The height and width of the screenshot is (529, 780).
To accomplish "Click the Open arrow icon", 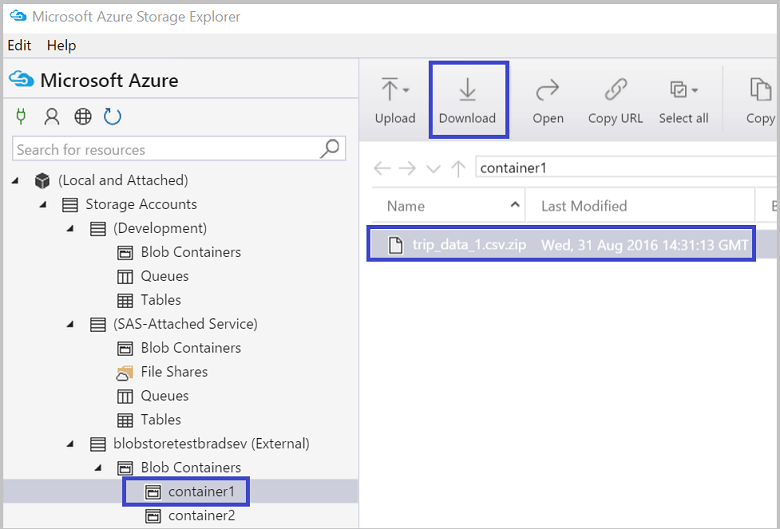I will pos(547,91).
